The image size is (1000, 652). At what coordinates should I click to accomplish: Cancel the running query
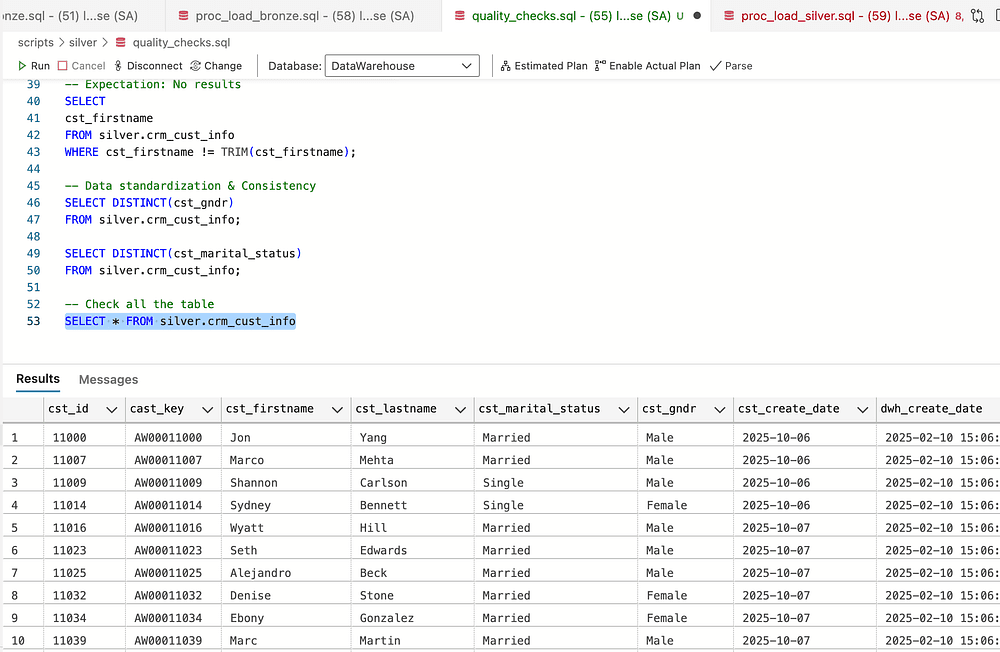point(81,66)
